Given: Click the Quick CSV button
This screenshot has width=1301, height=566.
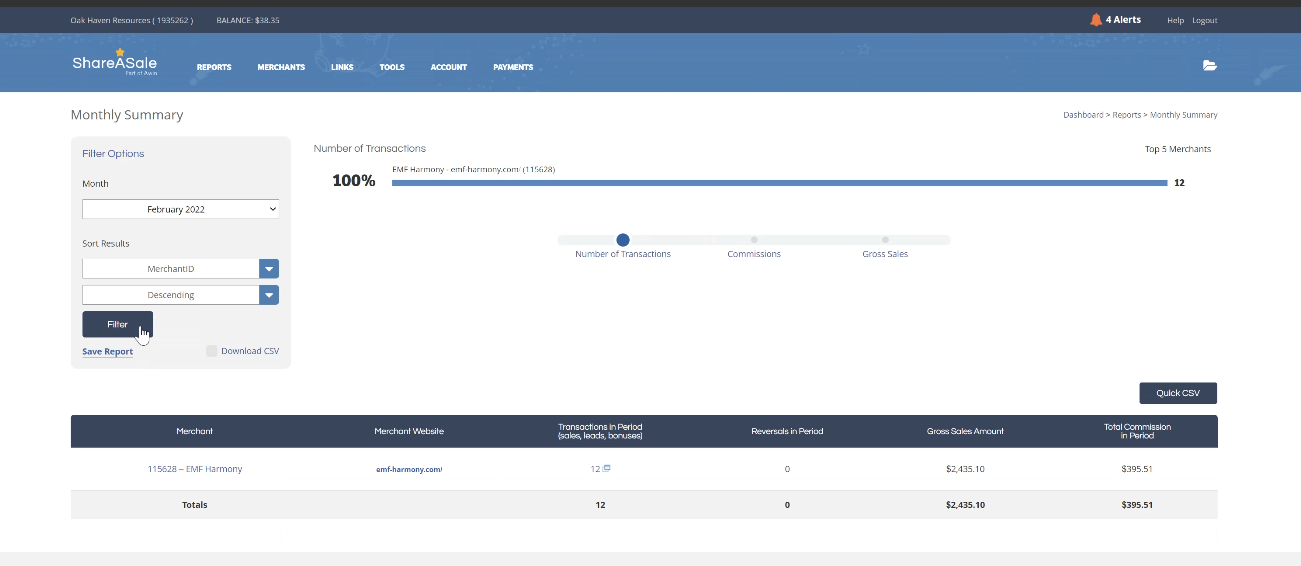Looking at the screenshot, I should (1178, 393).
